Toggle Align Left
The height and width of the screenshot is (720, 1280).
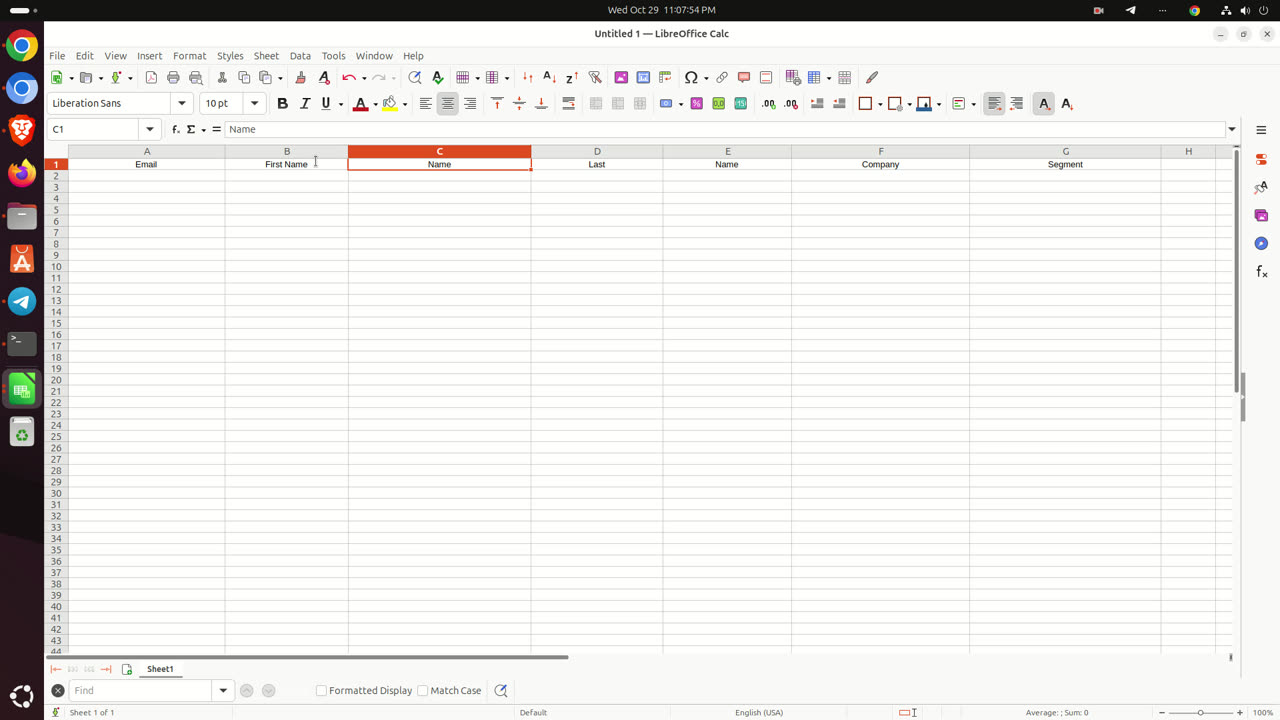click(425, 103)
